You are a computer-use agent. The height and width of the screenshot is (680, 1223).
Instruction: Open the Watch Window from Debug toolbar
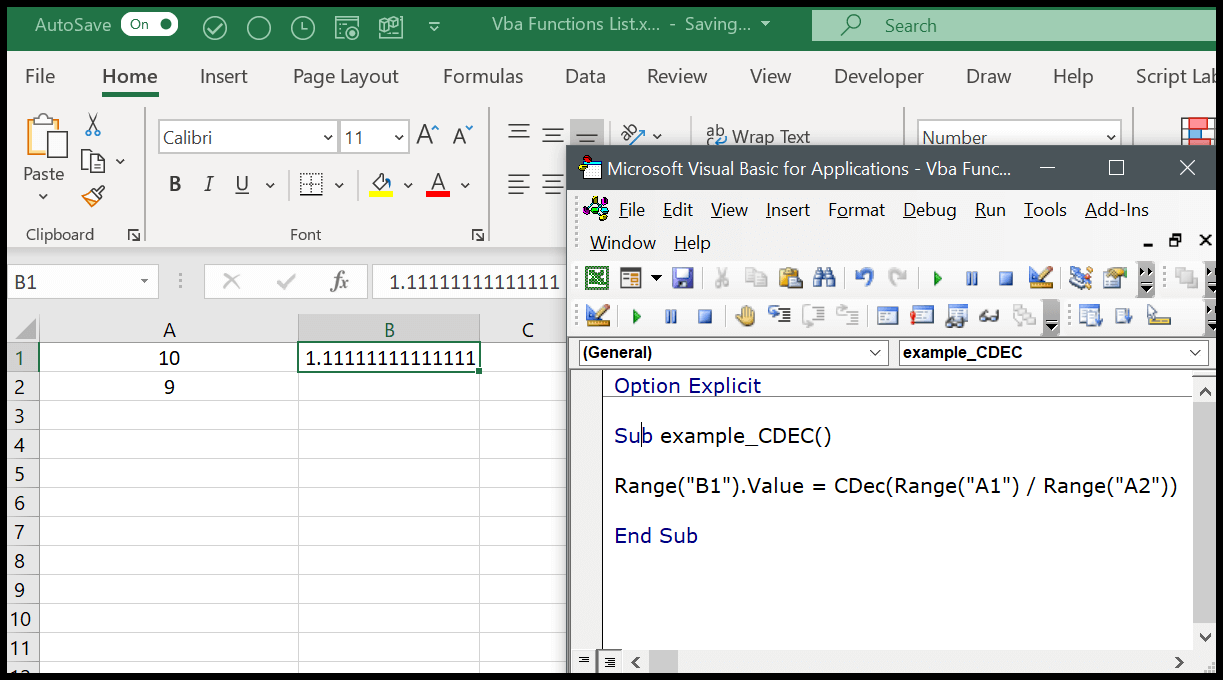[x=955, y=316]
